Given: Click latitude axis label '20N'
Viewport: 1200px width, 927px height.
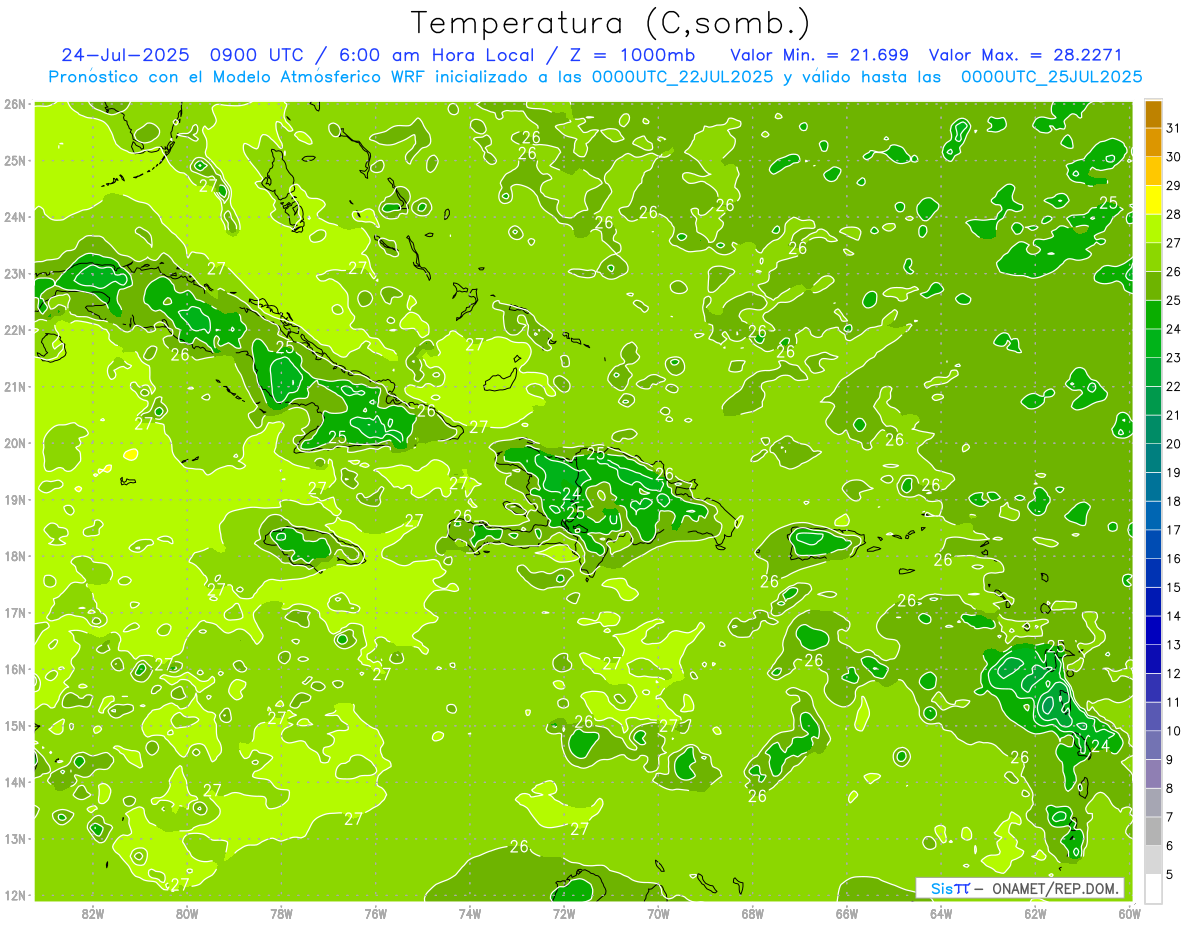Looking at the screenshot, I should [15, 443].
